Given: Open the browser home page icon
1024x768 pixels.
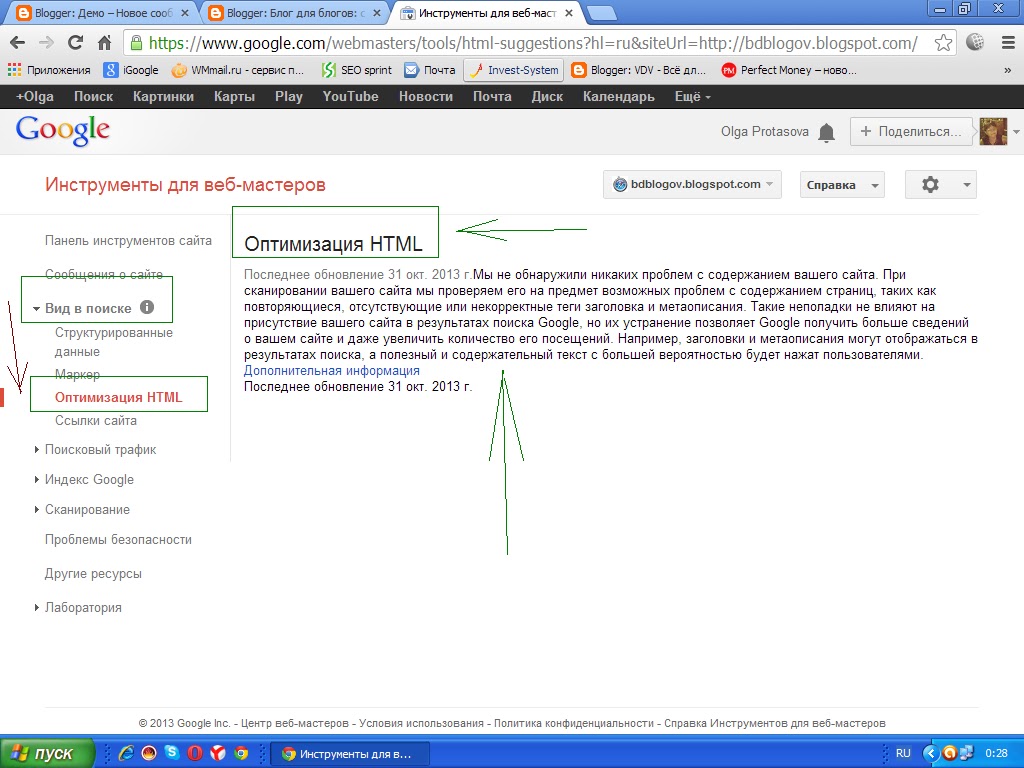Looking at the screenshot, I should 104,43.
